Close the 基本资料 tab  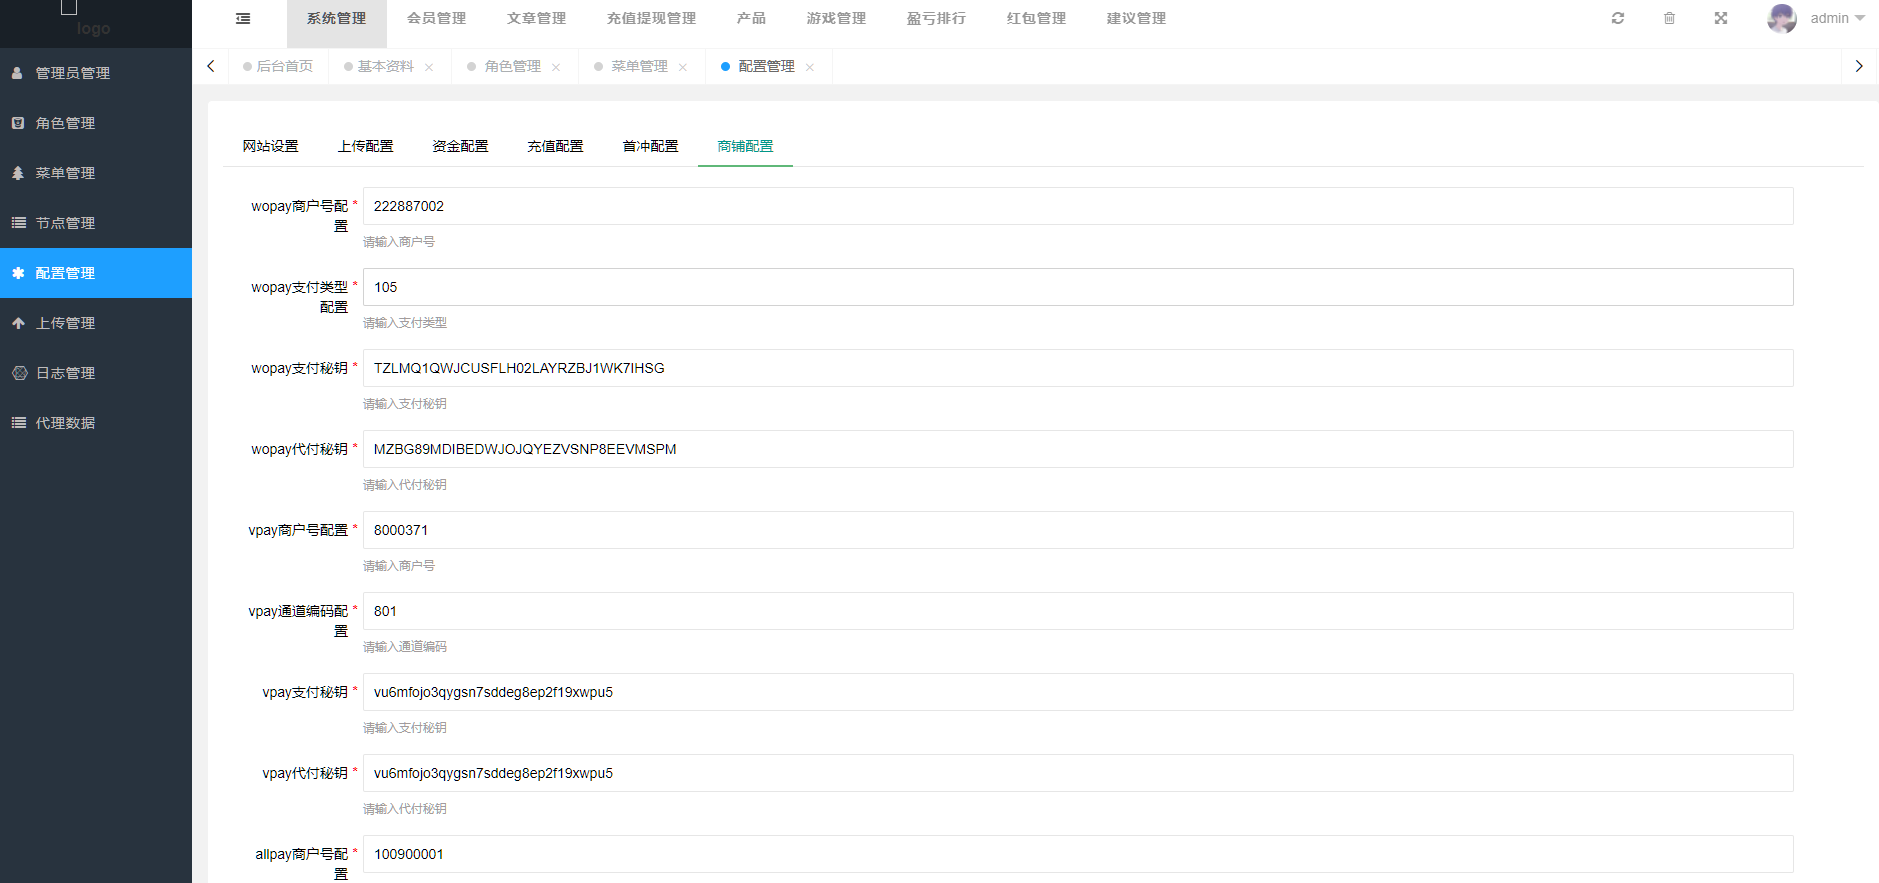click(x=429, y=67)
